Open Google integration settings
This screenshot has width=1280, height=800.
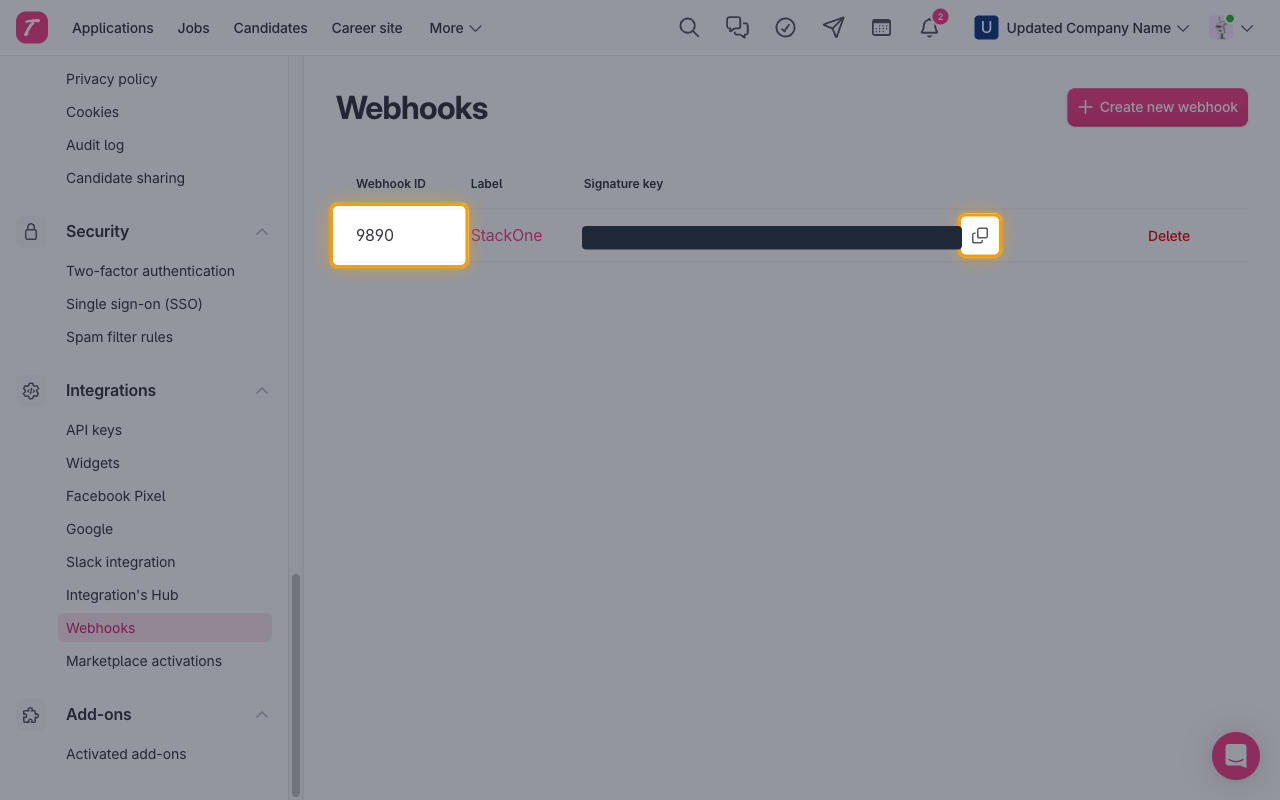pos(89,529)
